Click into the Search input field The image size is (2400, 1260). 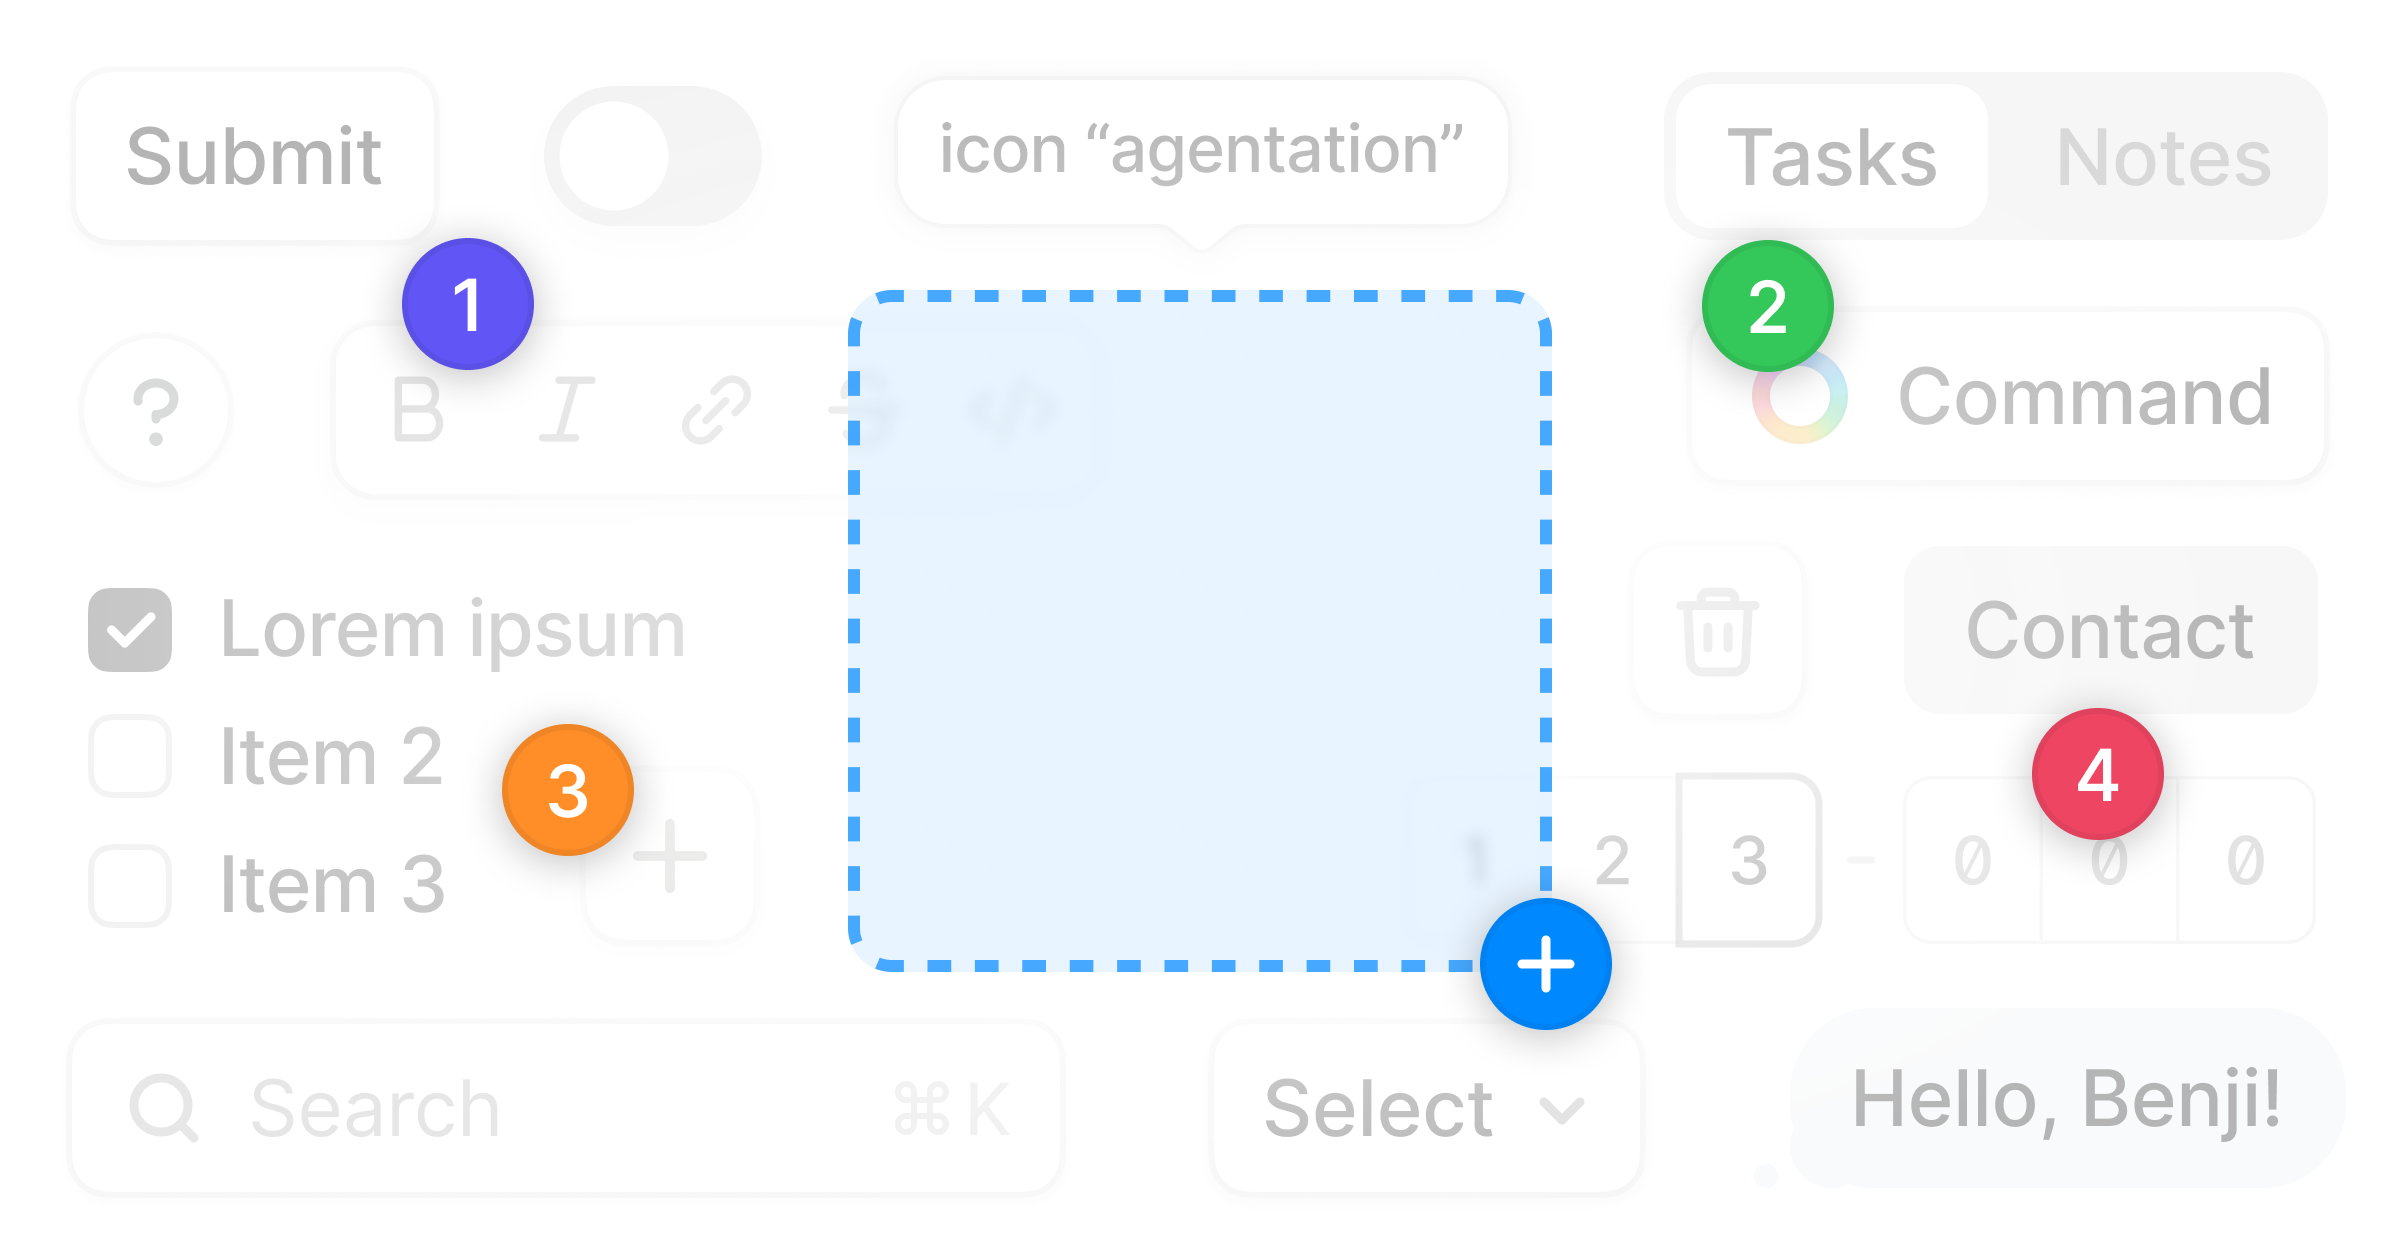pos(566,1108)
